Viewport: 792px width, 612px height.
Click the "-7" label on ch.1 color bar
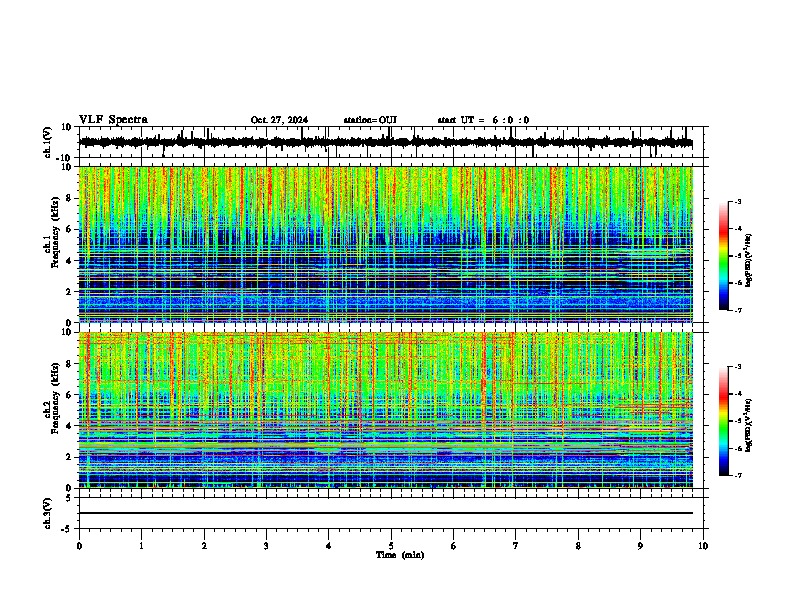coord(737,310)
